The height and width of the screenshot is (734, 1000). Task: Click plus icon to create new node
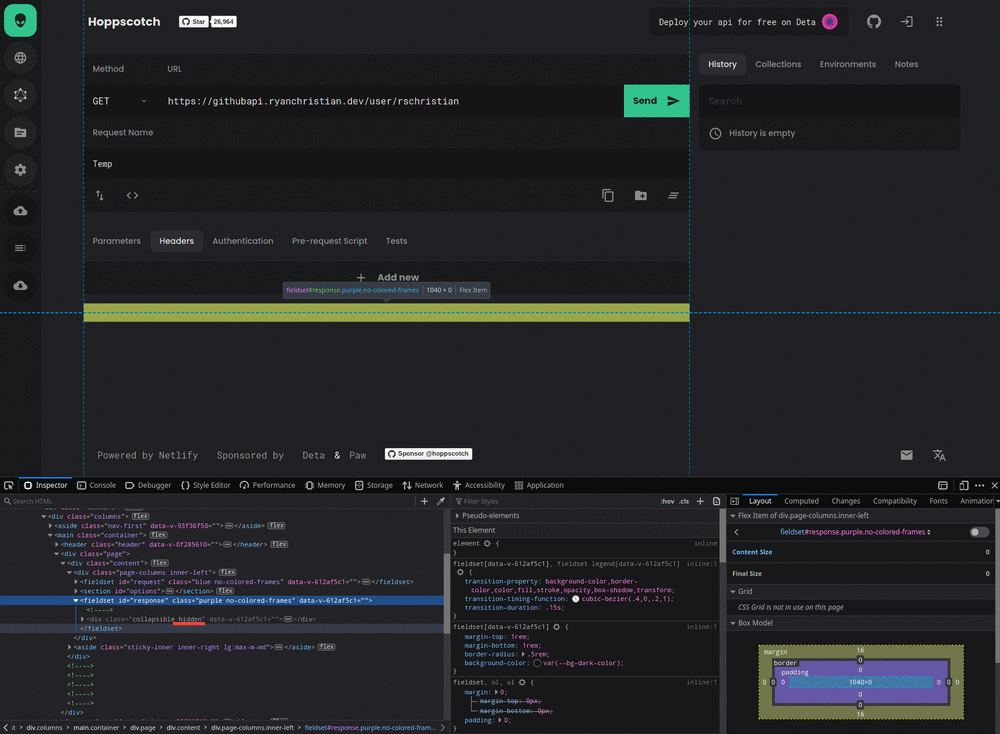point(424,501)
